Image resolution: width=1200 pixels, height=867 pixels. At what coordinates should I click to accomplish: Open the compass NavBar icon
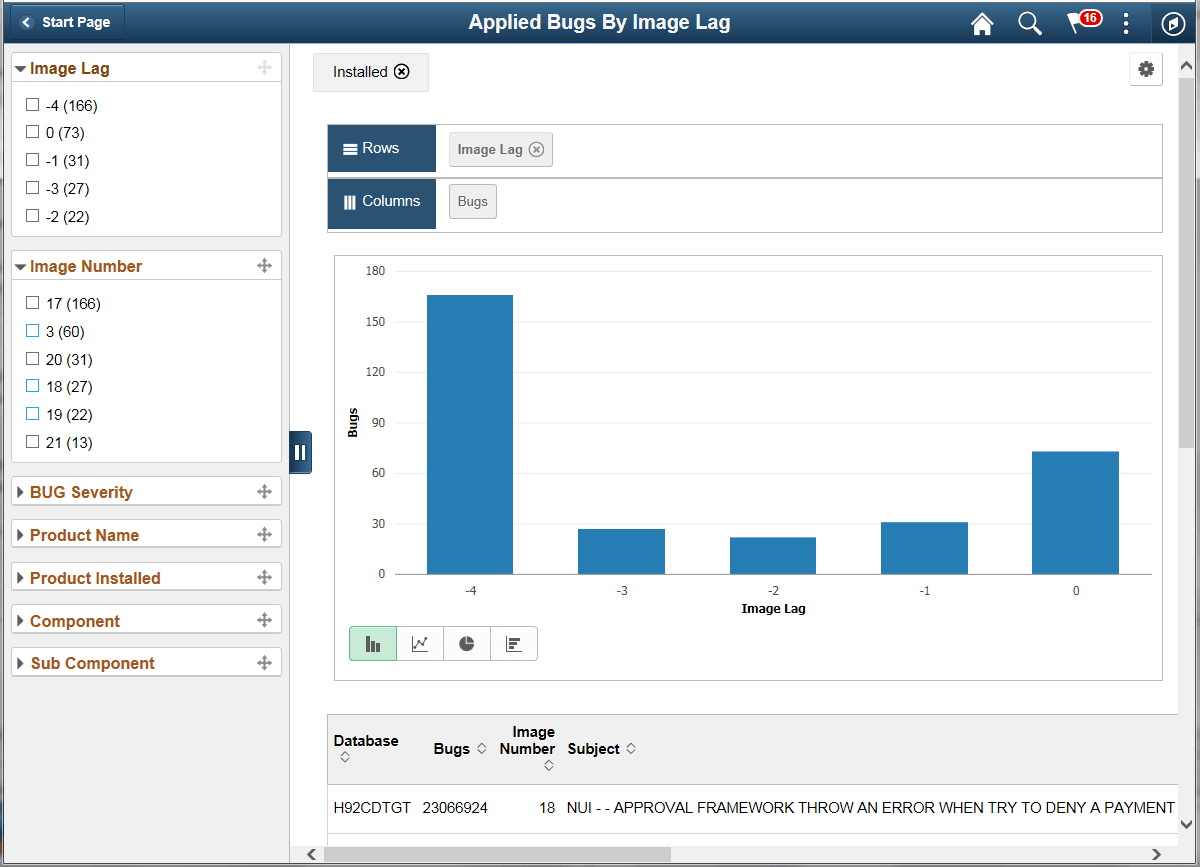(1172, 23)
